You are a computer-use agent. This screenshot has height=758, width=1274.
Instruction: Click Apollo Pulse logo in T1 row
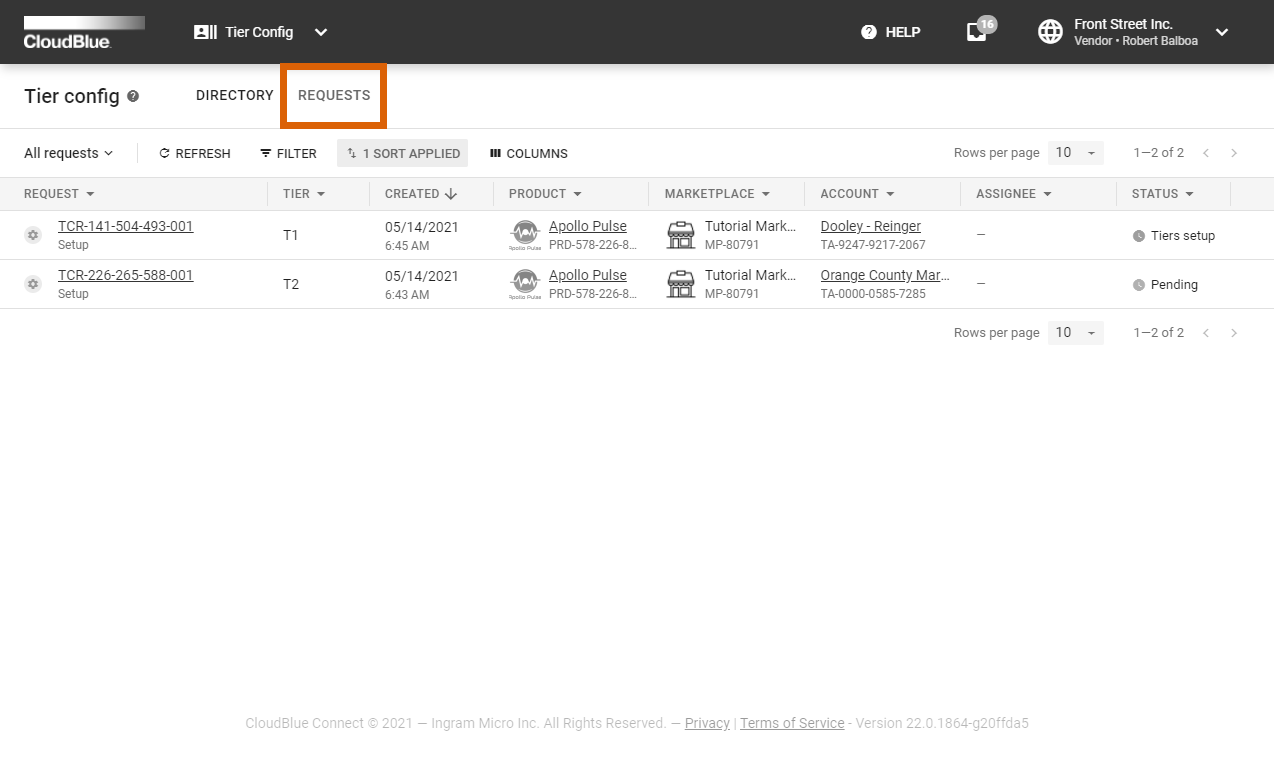[x=525, y=236]
